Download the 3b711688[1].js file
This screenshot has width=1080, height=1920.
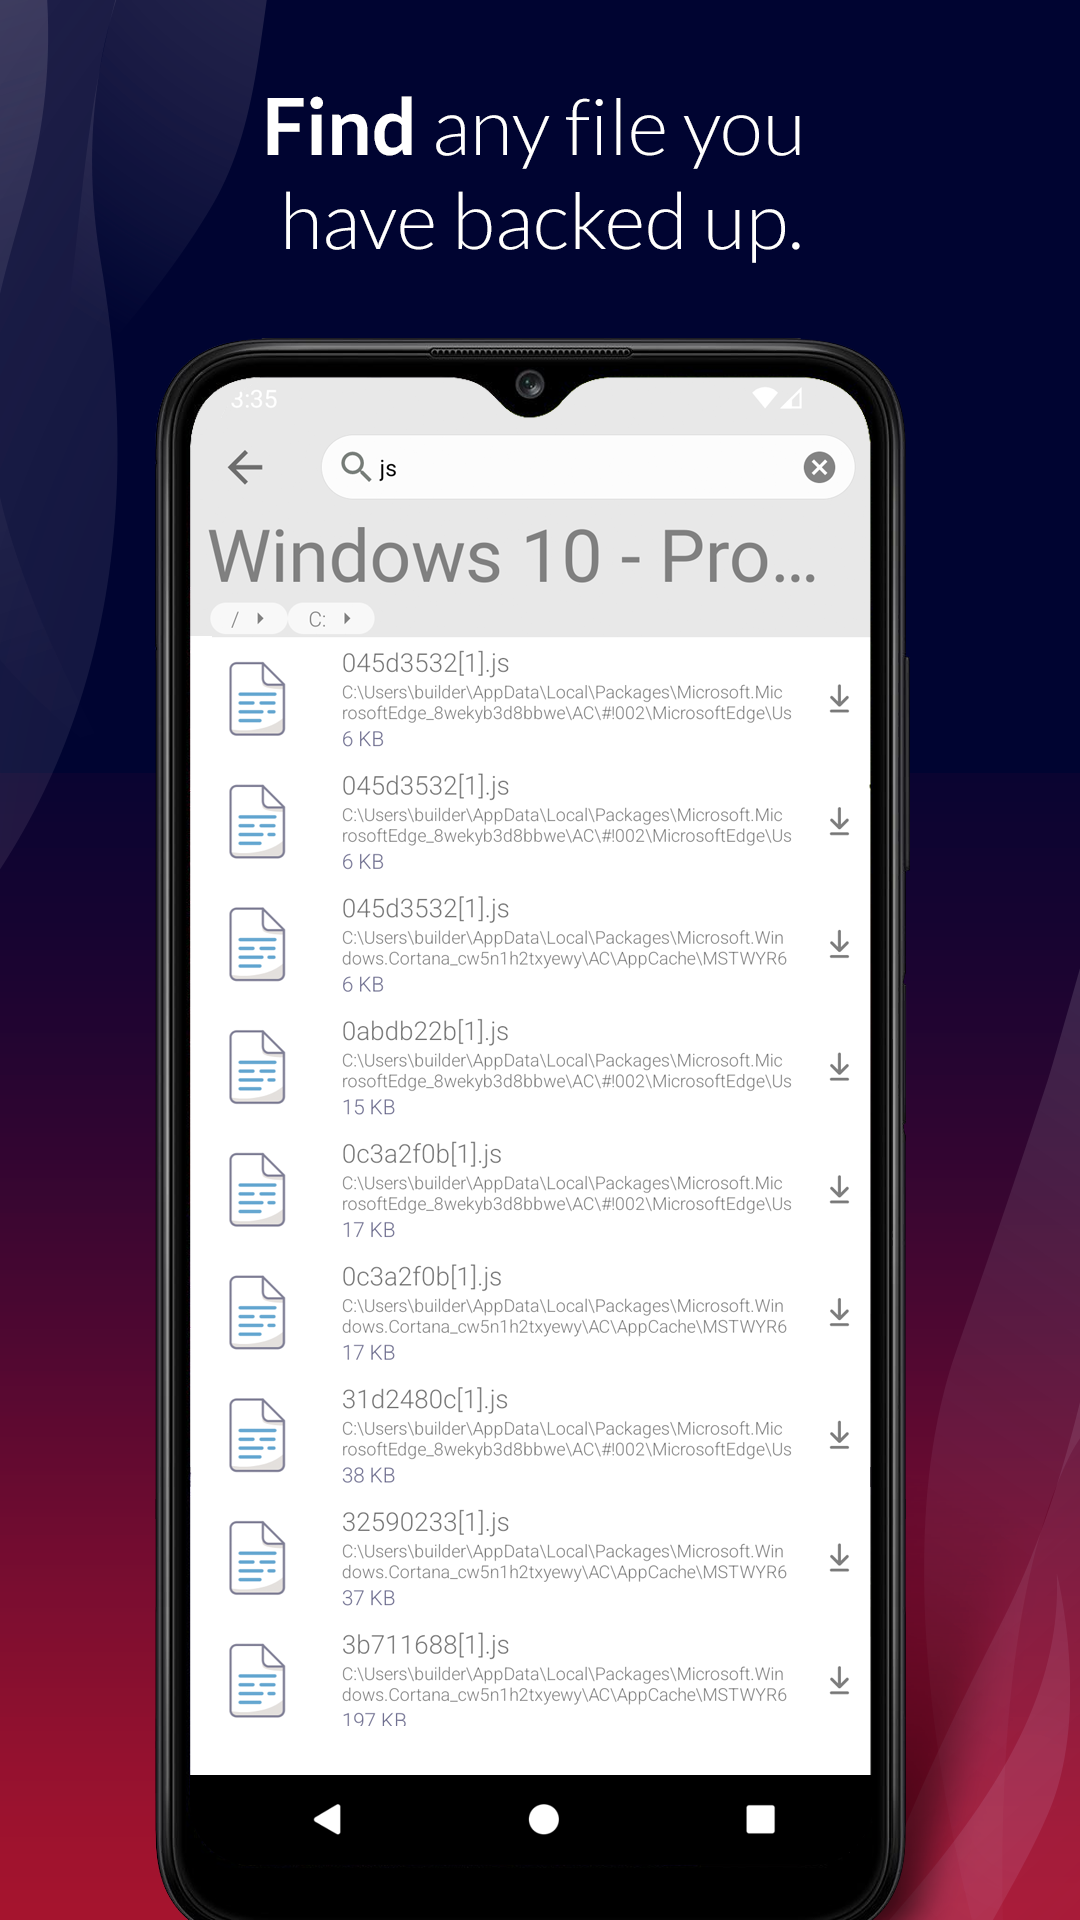coord(839,1682)
